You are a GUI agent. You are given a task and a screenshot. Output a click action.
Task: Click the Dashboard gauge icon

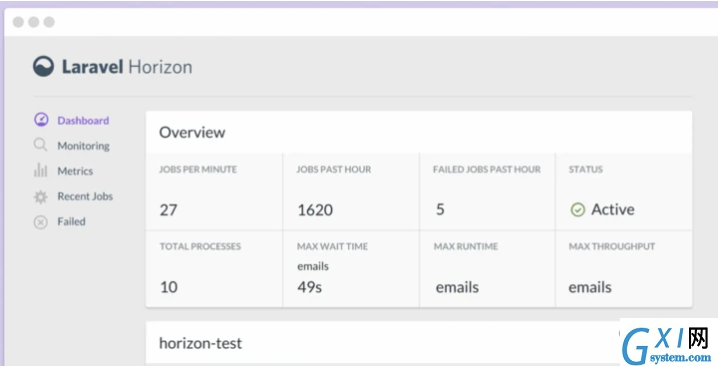point(41,120)
